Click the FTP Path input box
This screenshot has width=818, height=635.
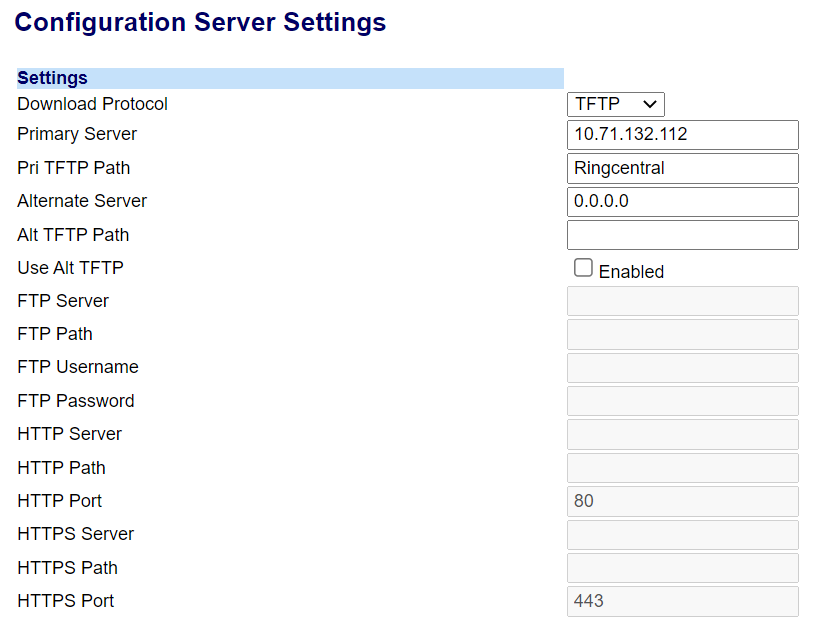click(682, 334)
